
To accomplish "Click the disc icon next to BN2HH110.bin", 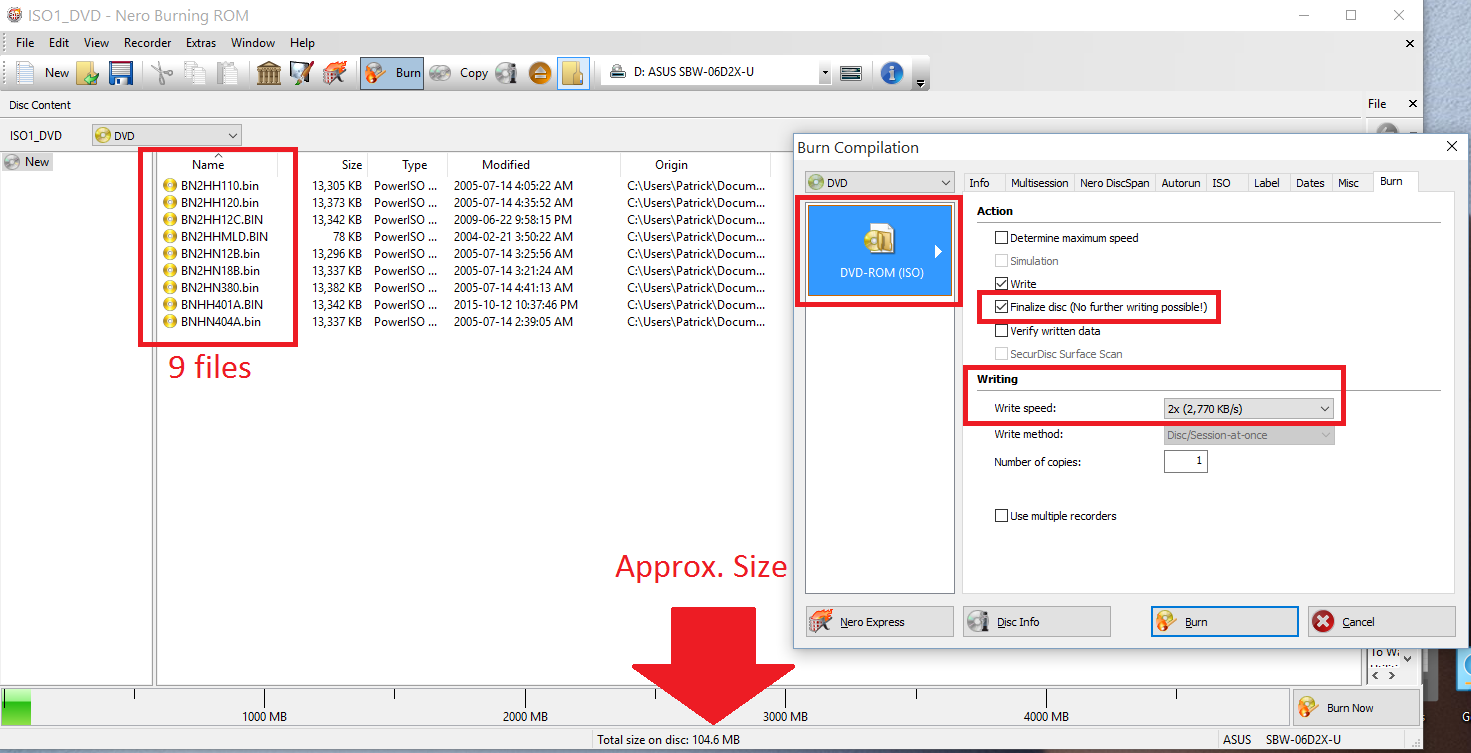I will (170, 185).
